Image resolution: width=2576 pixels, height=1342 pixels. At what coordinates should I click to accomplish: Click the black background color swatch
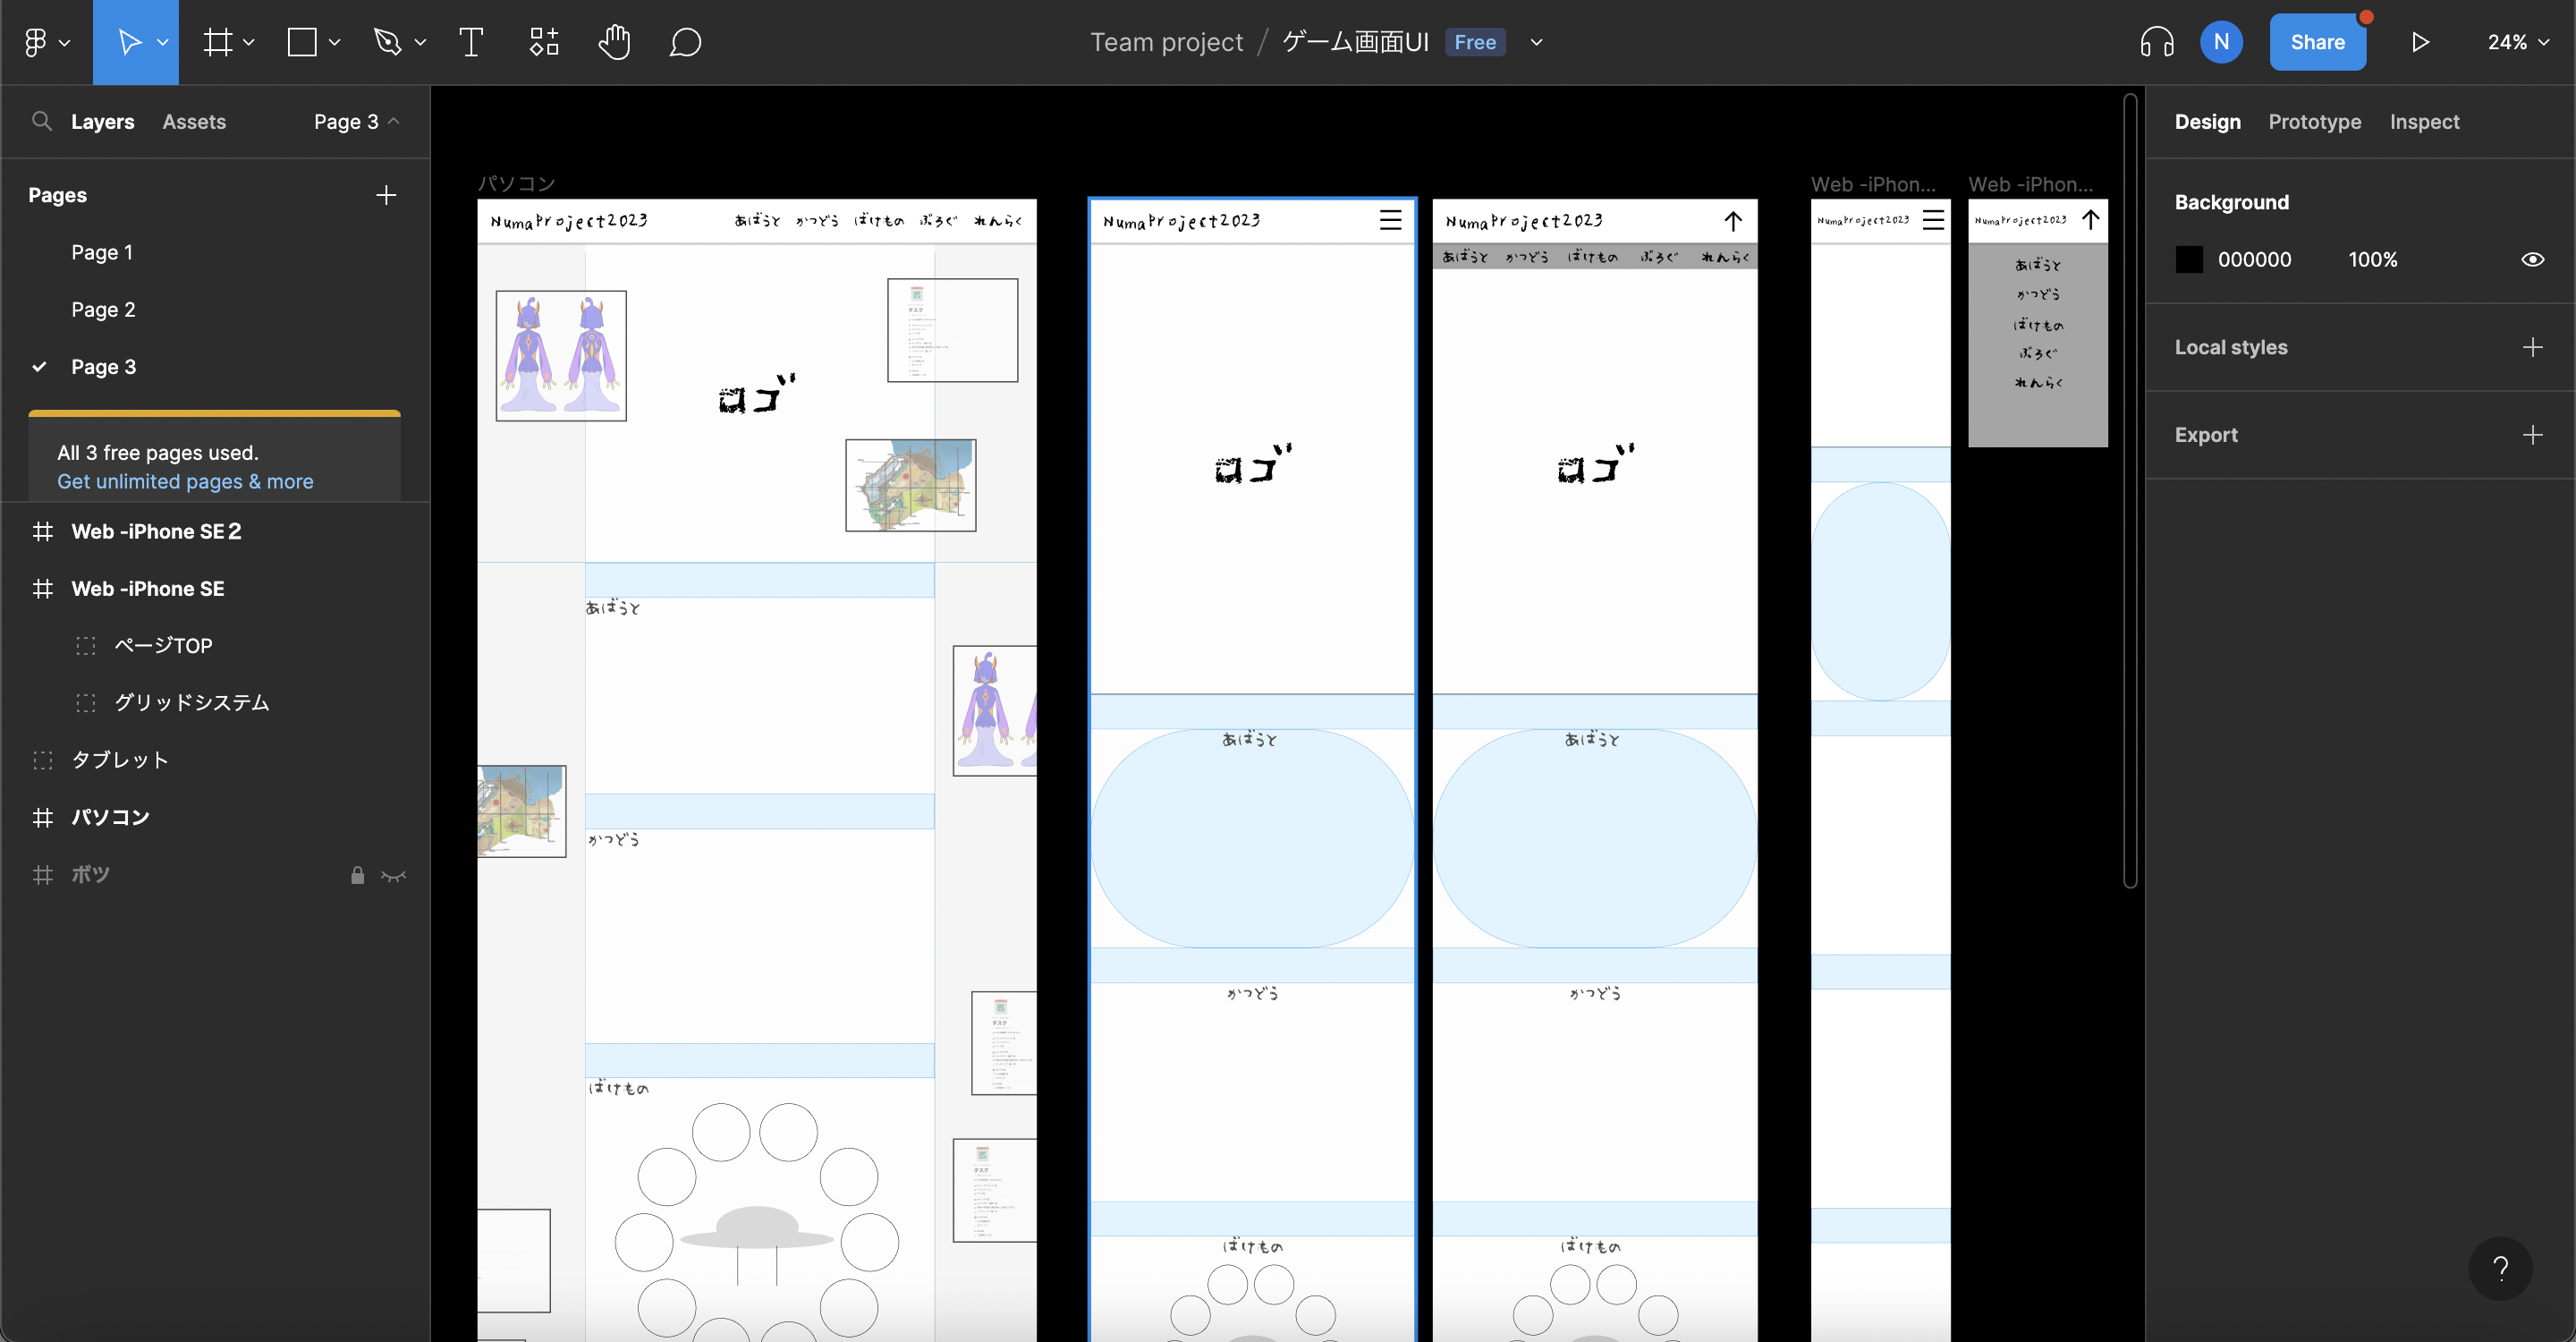tap(2189, 260)
